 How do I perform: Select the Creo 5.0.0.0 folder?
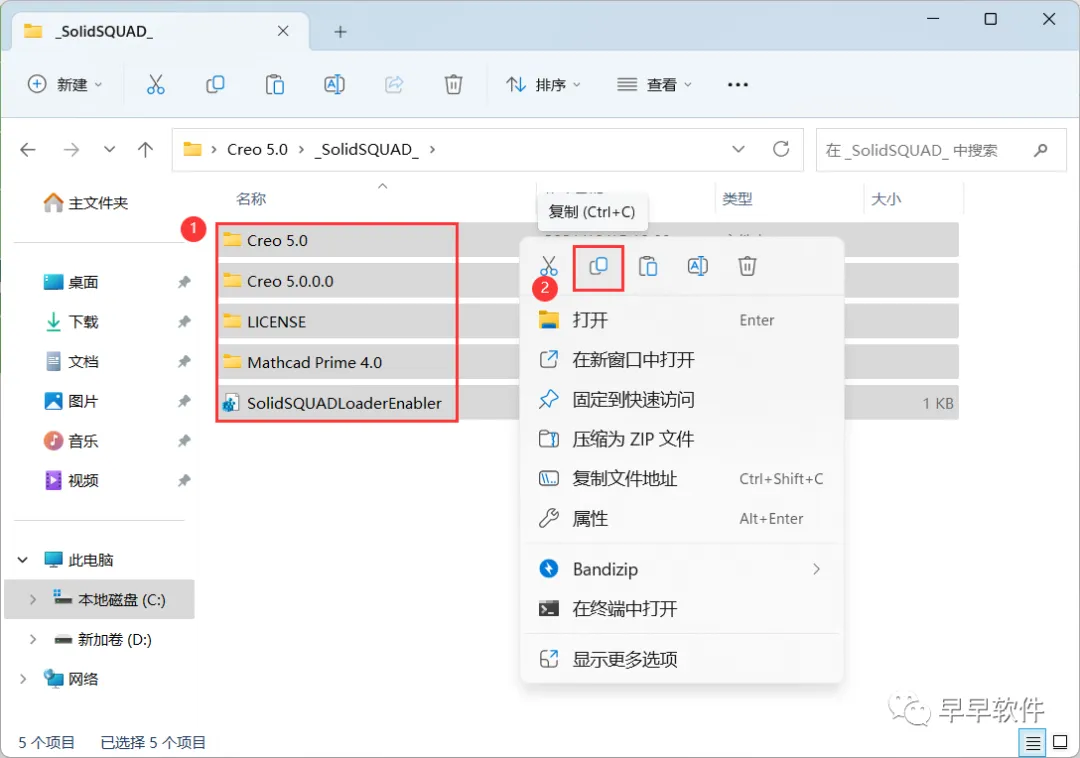coord(290,281)
